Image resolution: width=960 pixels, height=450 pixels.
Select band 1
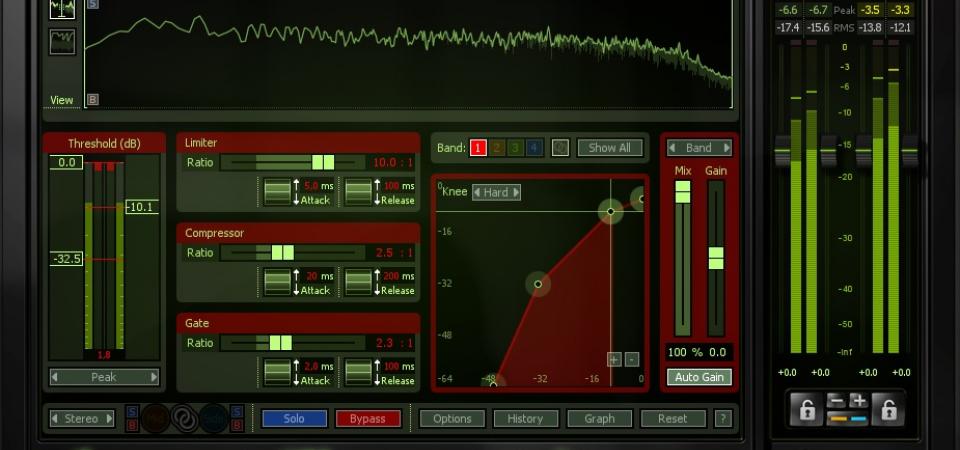(478, 148)
